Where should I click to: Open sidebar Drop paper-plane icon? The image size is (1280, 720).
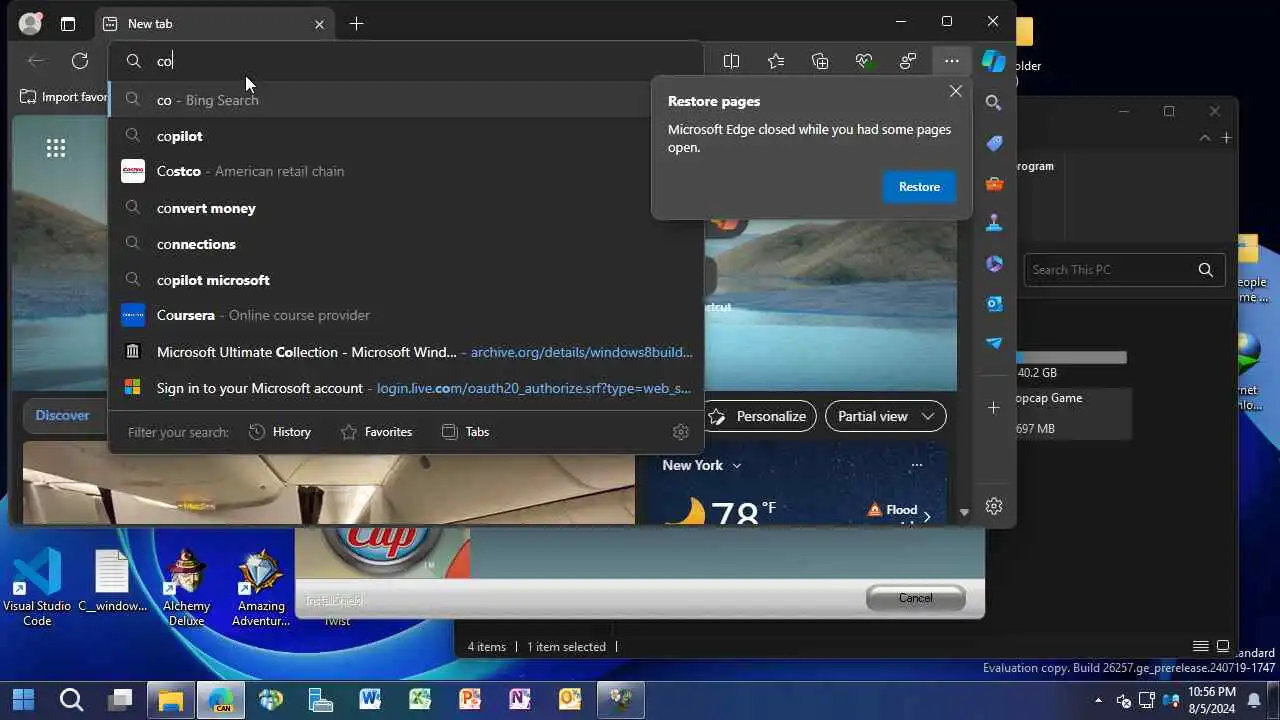click(x=993, y=343)
